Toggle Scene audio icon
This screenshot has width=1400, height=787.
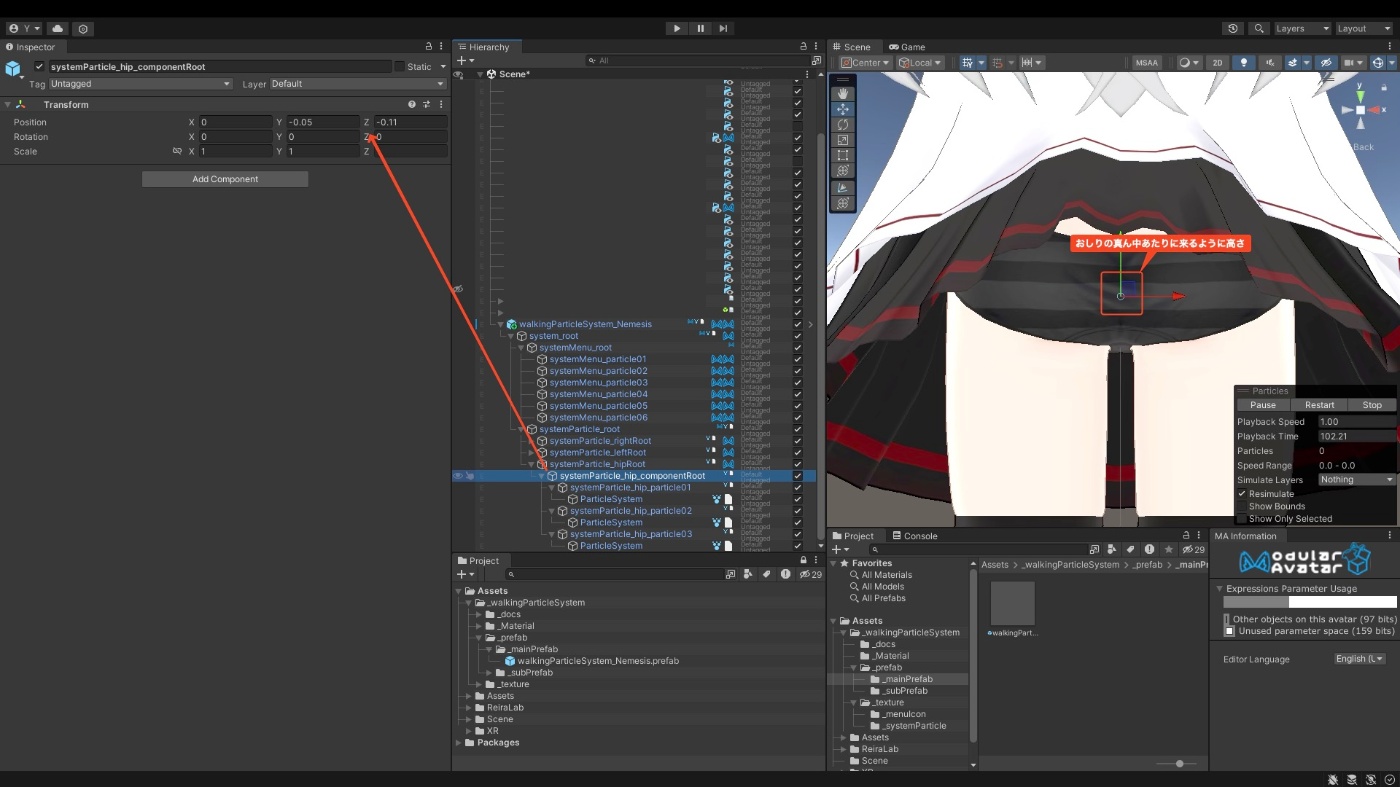click(x=1269, y=62)
